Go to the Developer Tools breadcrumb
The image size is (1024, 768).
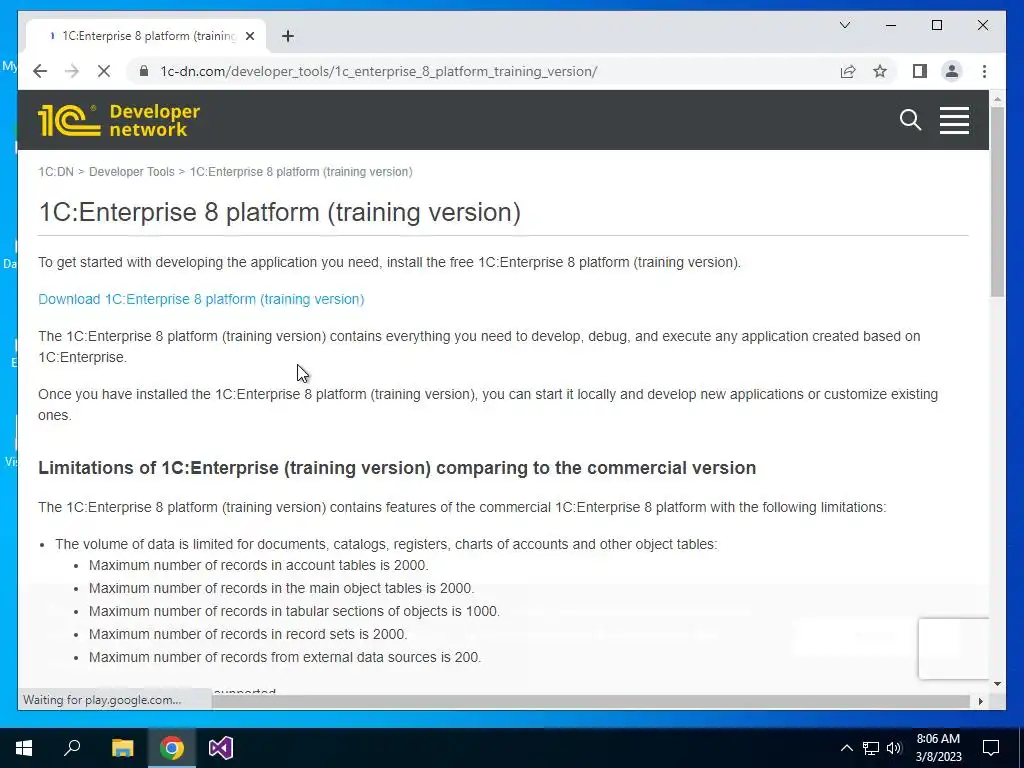pos(131,172)
